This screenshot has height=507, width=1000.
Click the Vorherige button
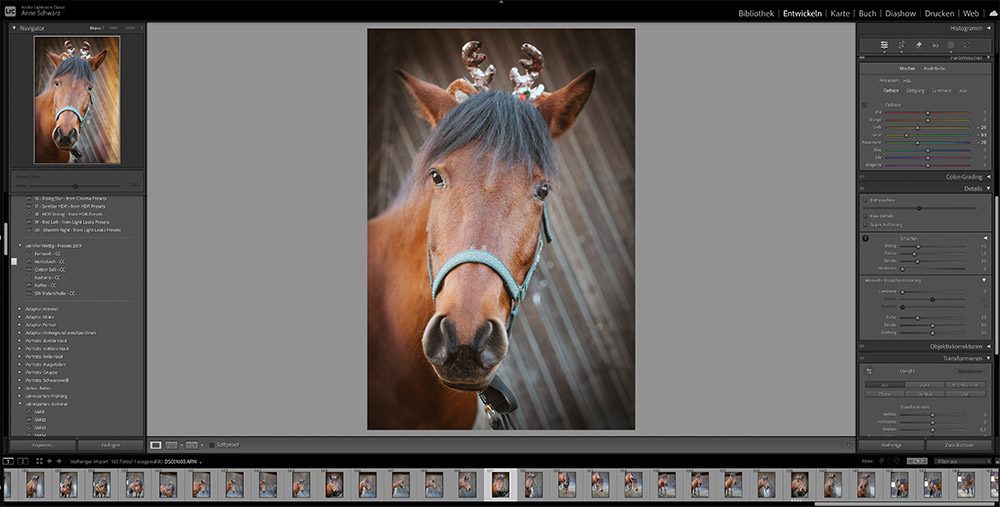[x=890, y=445]
